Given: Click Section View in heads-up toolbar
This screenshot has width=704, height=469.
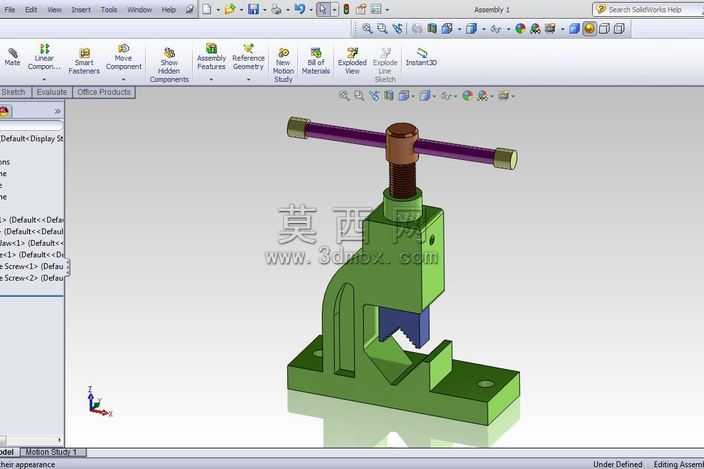Looking at the screenshot, I should pyautogui.click(x=389, y=96).
